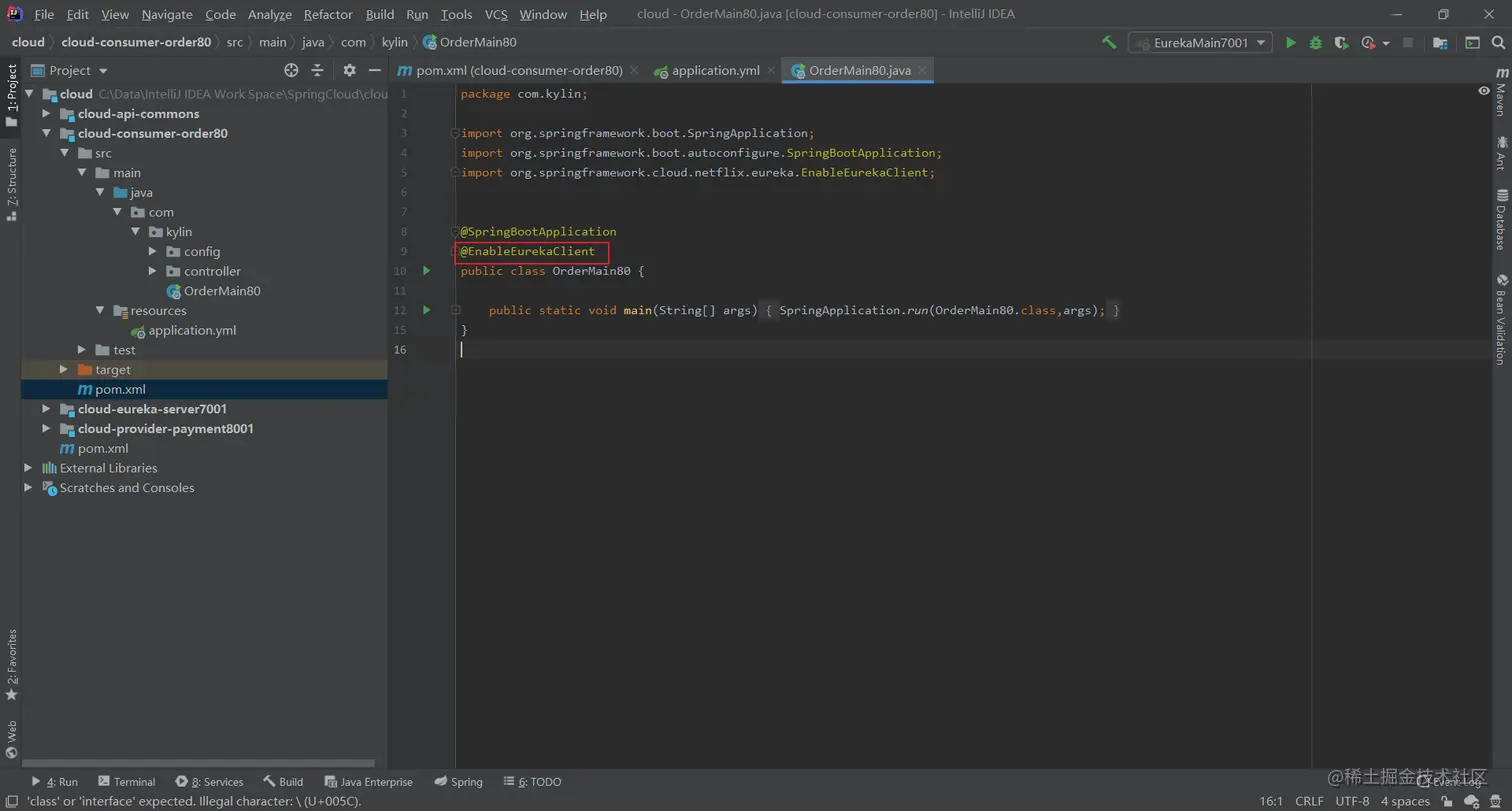Click the Run Anything terminal icon in toolbar
Screen dimensions: 1512x811
[x=1472, y=43]
